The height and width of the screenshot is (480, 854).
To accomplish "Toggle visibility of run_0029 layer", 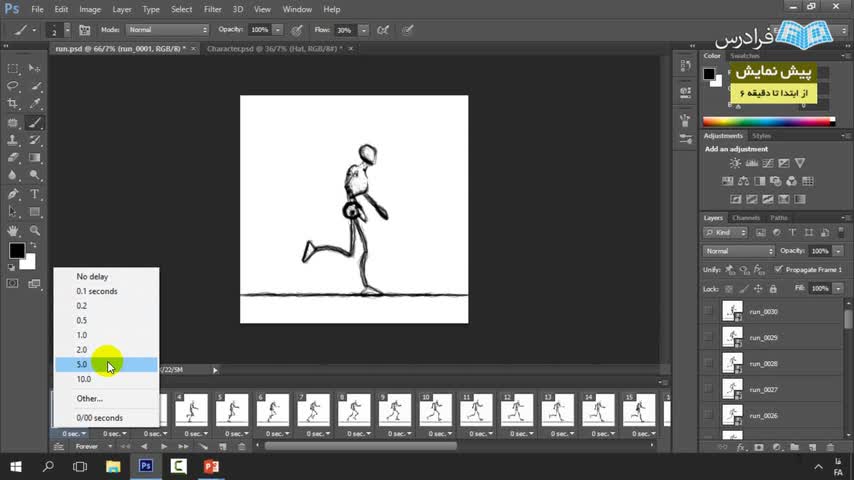I will [x=708, y=338].
